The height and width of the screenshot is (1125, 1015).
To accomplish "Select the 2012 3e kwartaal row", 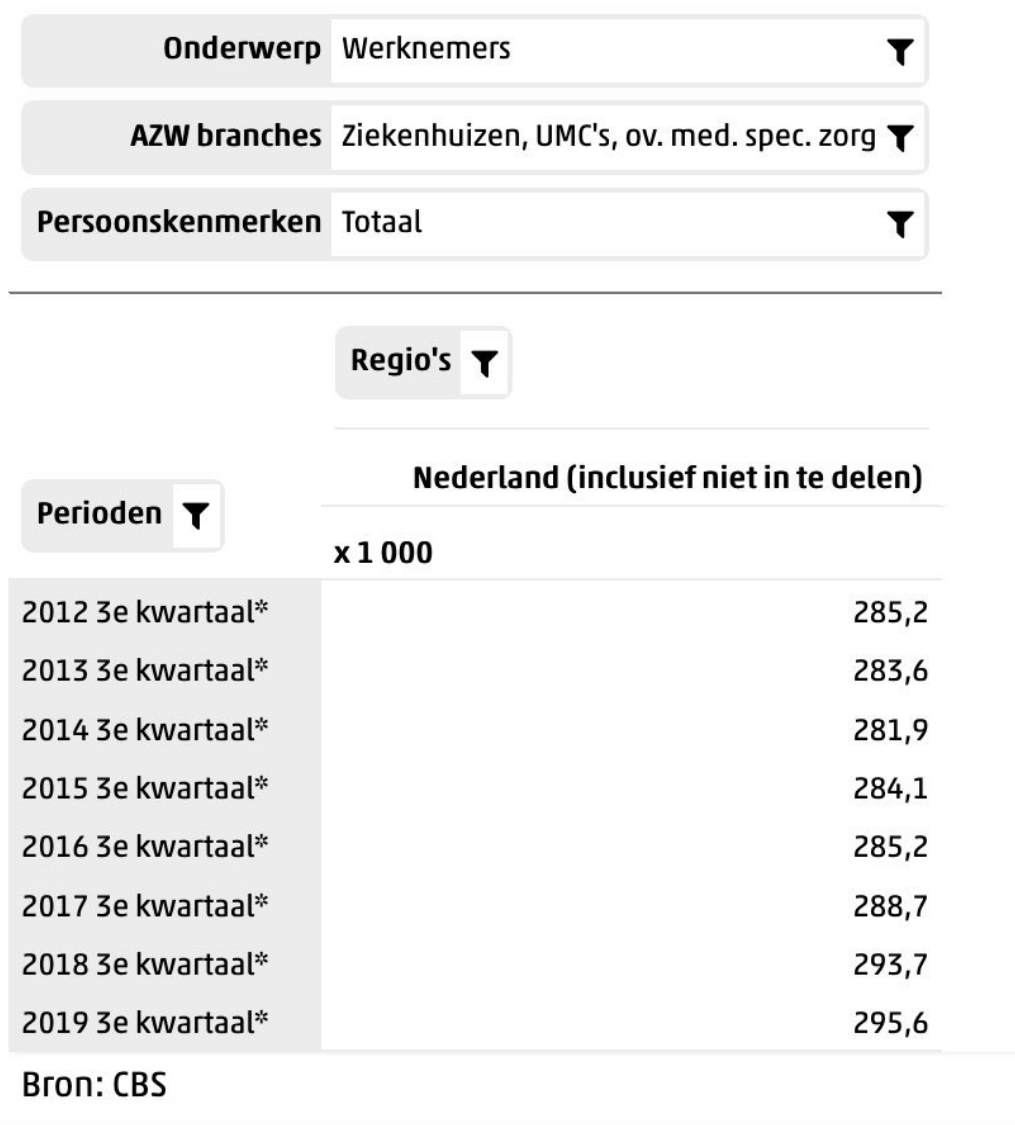I will [x=146, y=610].
